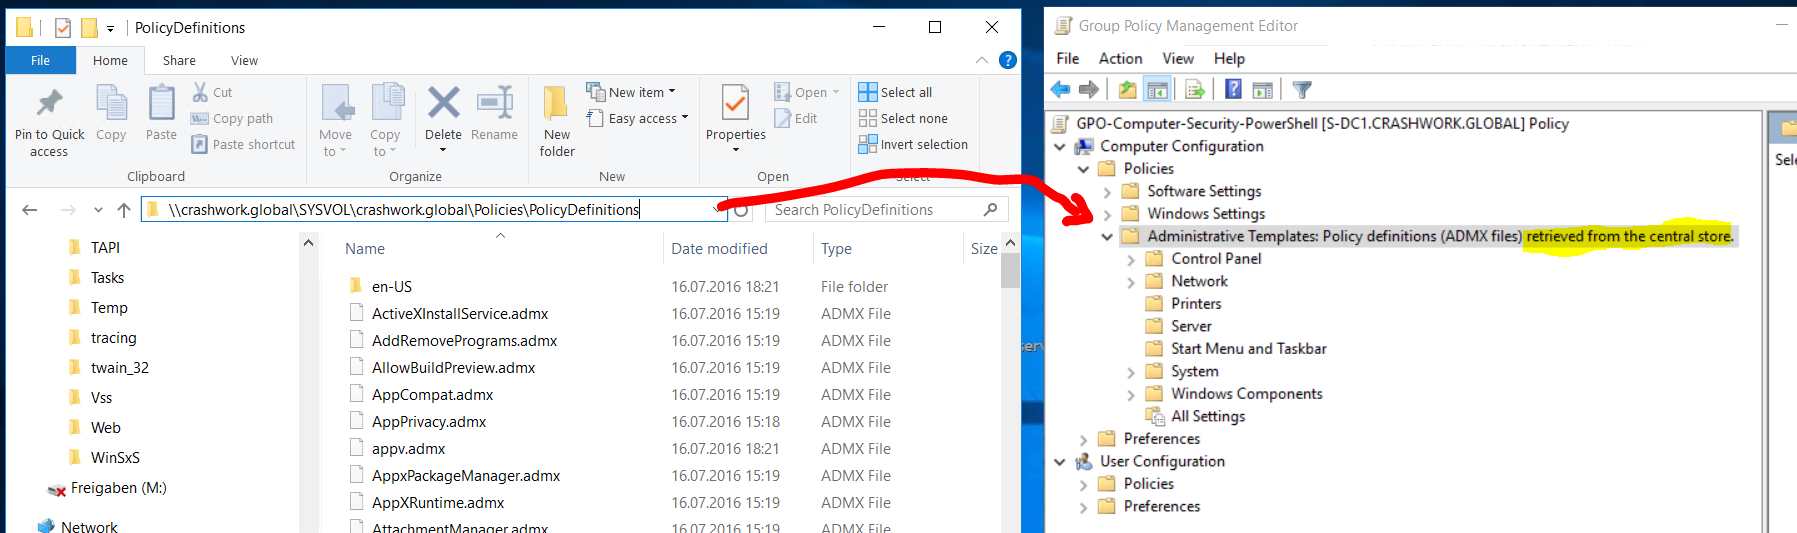The image size is (1797, 533).
Task: Select the en-US folder
Action: 391,286
